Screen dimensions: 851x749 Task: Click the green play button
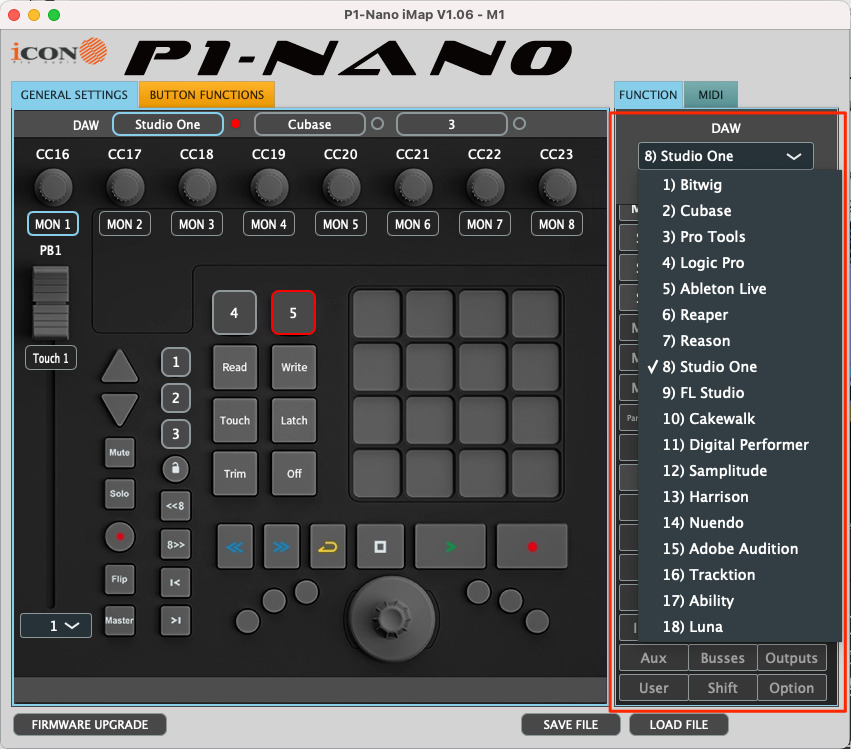[450, 547]
